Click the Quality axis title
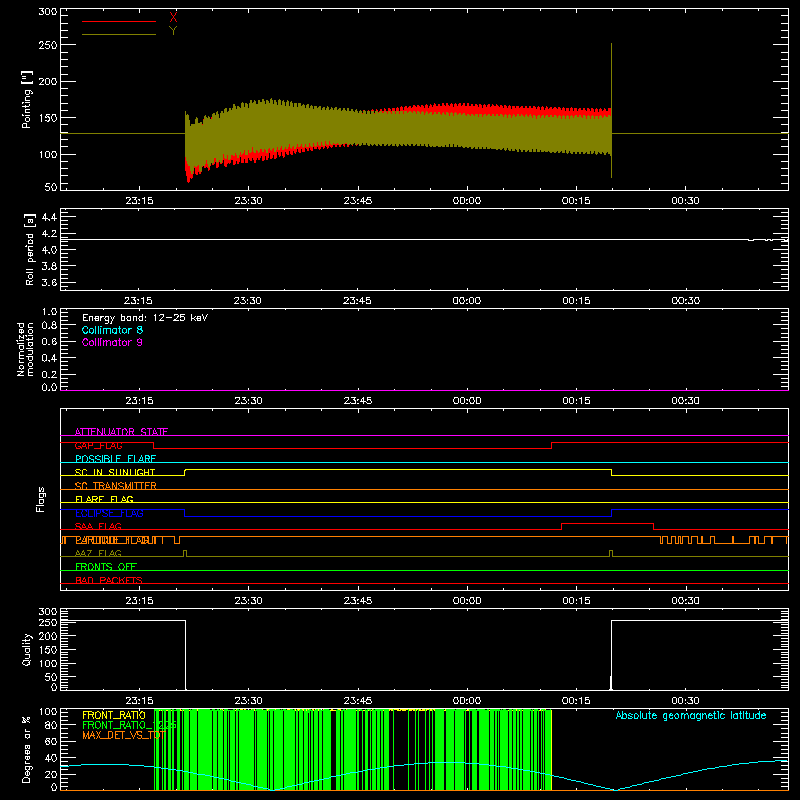 (27, 649)
